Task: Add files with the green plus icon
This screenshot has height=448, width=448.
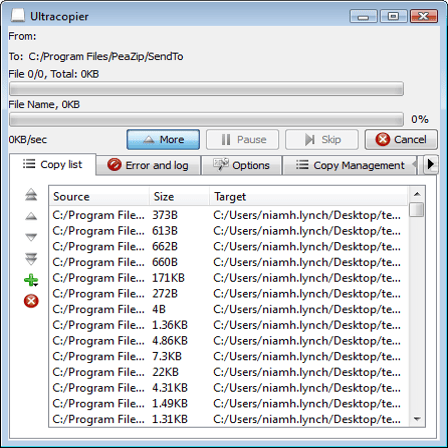Action: 31,280
